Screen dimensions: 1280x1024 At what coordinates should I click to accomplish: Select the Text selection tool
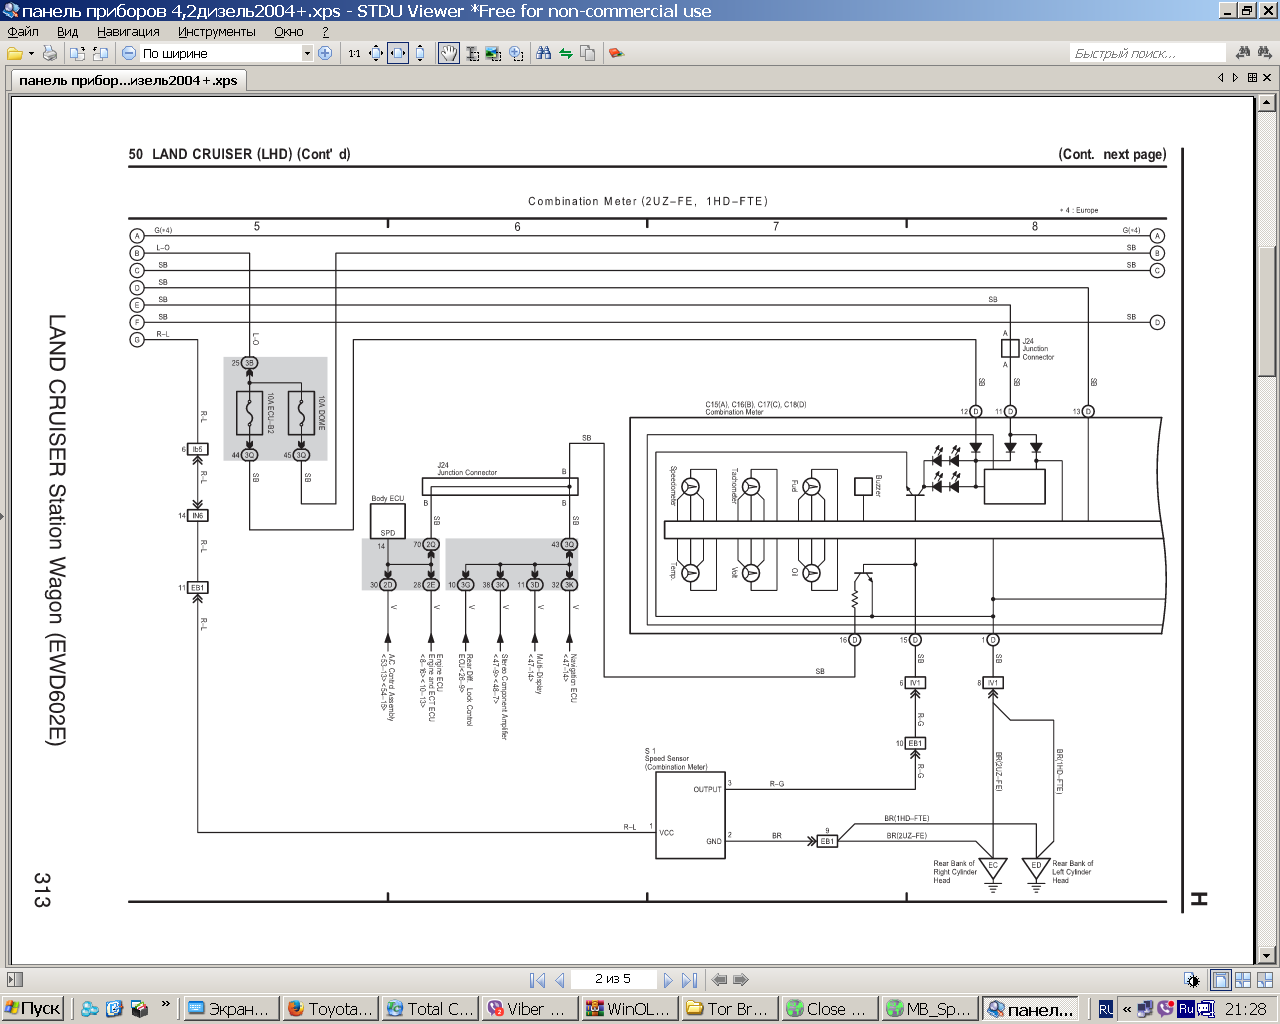coord(472,53)
